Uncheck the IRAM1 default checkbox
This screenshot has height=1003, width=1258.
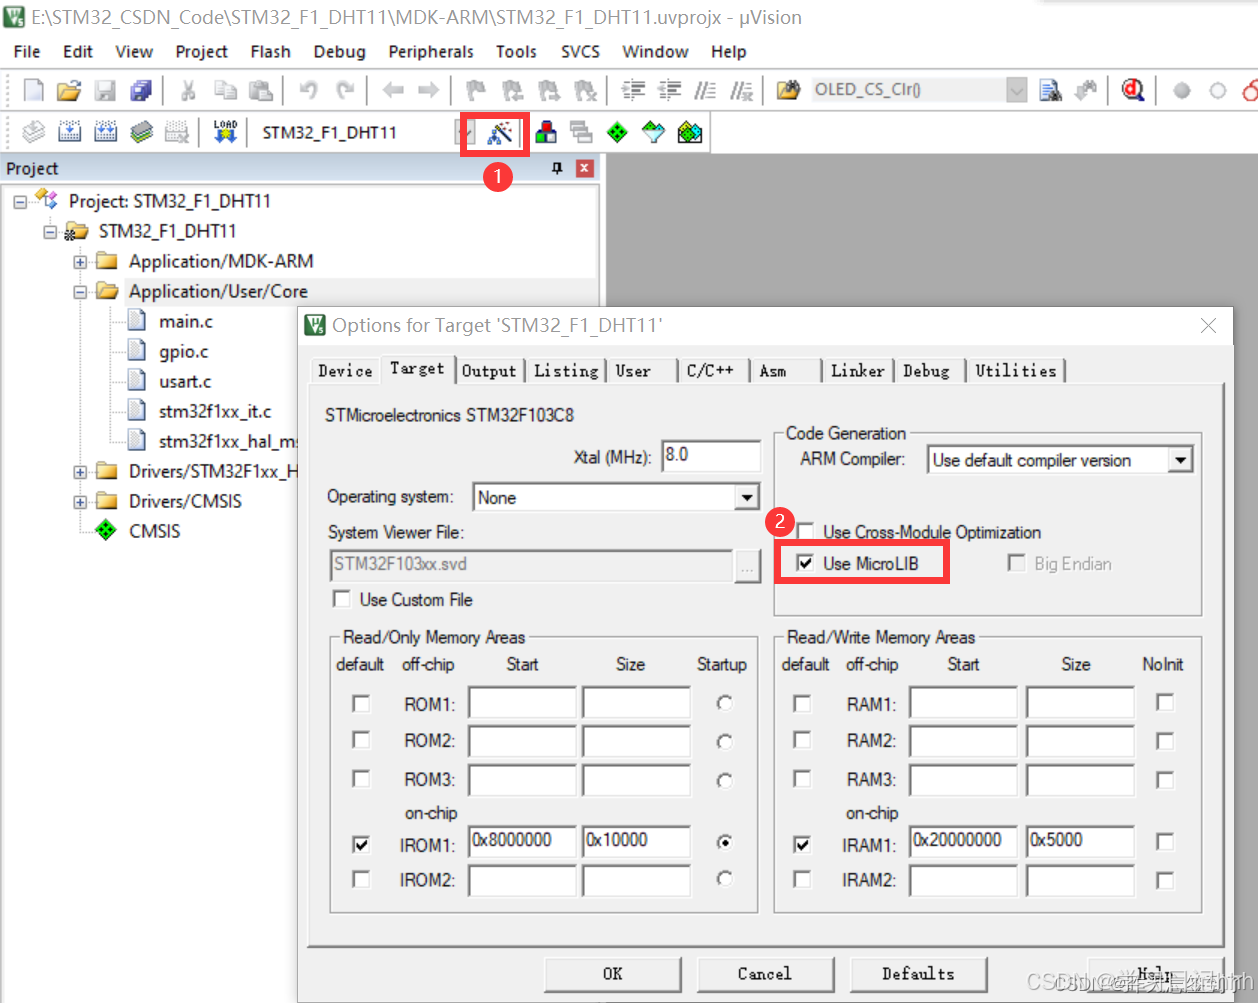802,844
